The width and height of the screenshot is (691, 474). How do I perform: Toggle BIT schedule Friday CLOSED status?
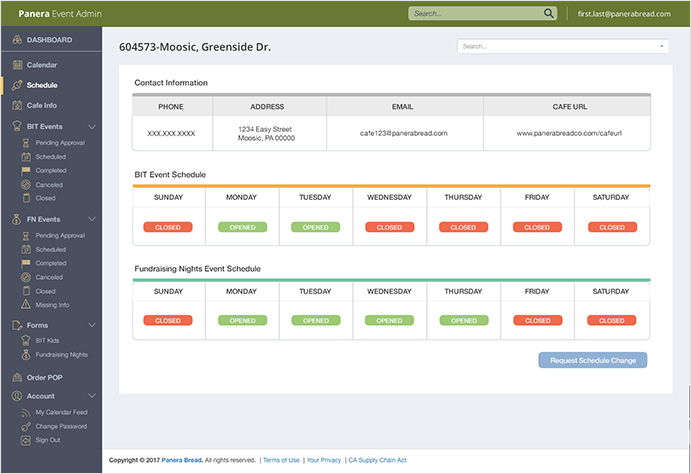coord(537,227)
